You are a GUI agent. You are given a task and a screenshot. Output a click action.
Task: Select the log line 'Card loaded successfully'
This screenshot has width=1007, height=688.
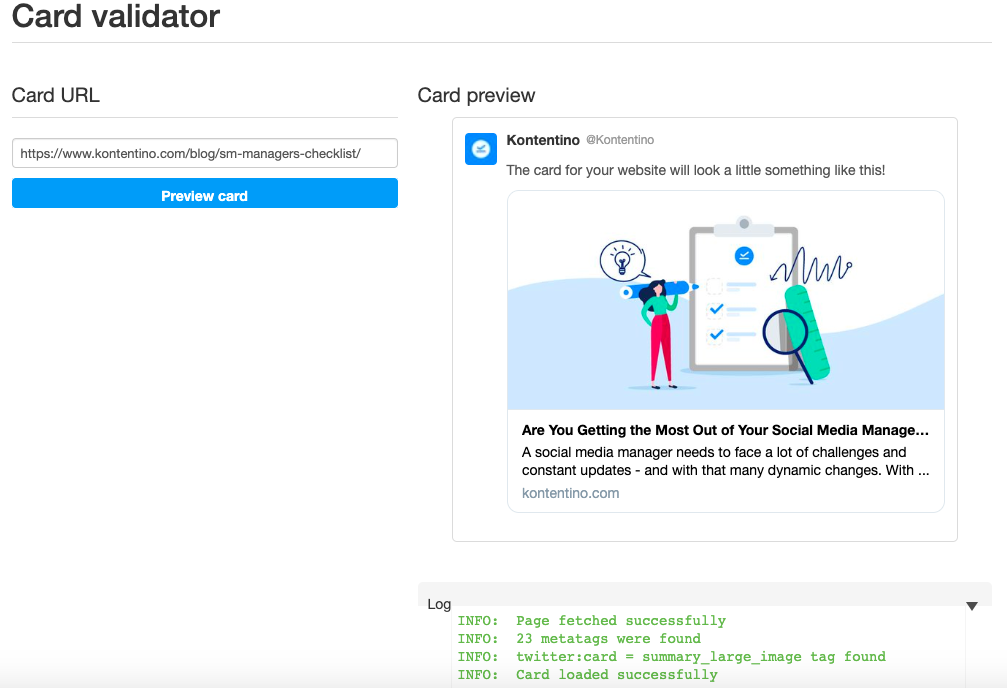[x=588, y=675]
